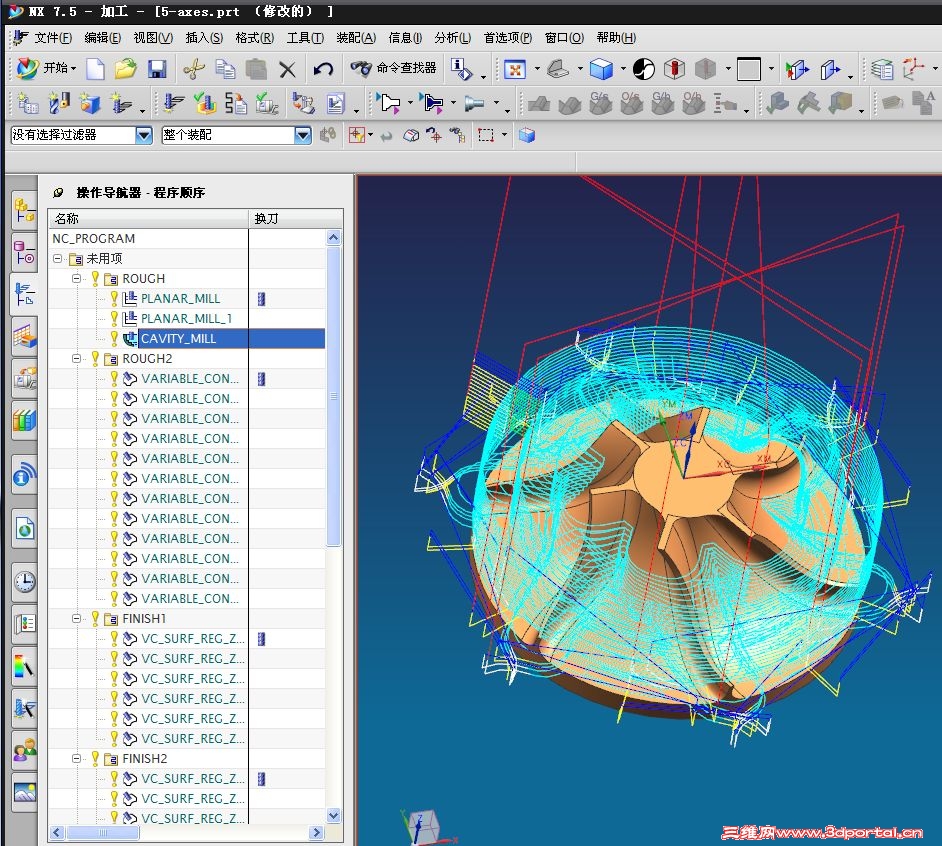The height and width of the screenshot is (846, 942).
Task: Select the PLANAR_MILL_1 operation
Action: (186, 318)
